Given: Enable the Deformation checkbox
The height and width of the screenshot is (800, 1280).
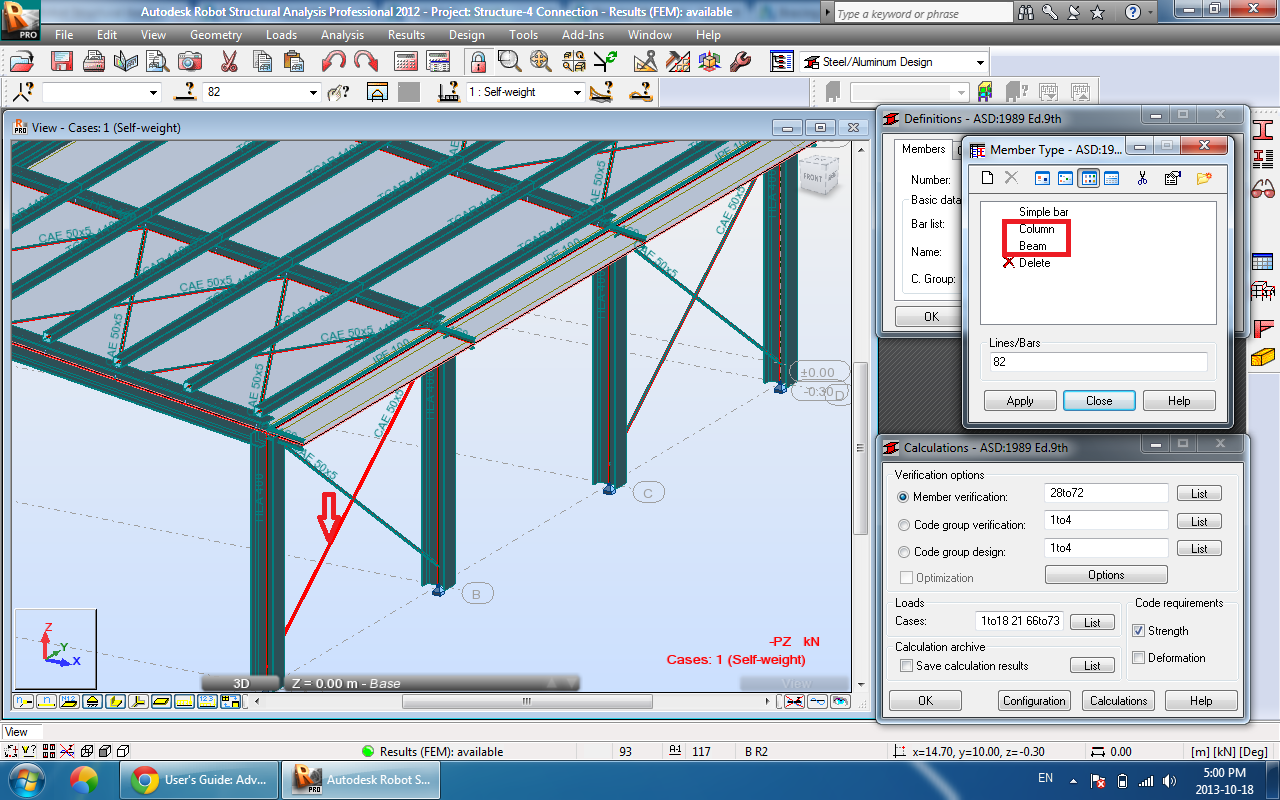Looking at the screenshot, I should (1138, 658).
